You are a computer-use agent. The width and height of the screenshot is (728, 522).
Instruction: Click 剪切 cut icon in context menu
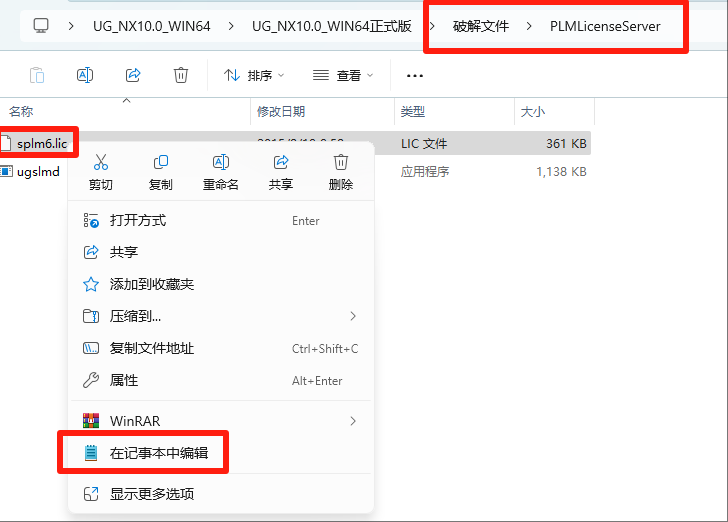[x=101, y=172]
